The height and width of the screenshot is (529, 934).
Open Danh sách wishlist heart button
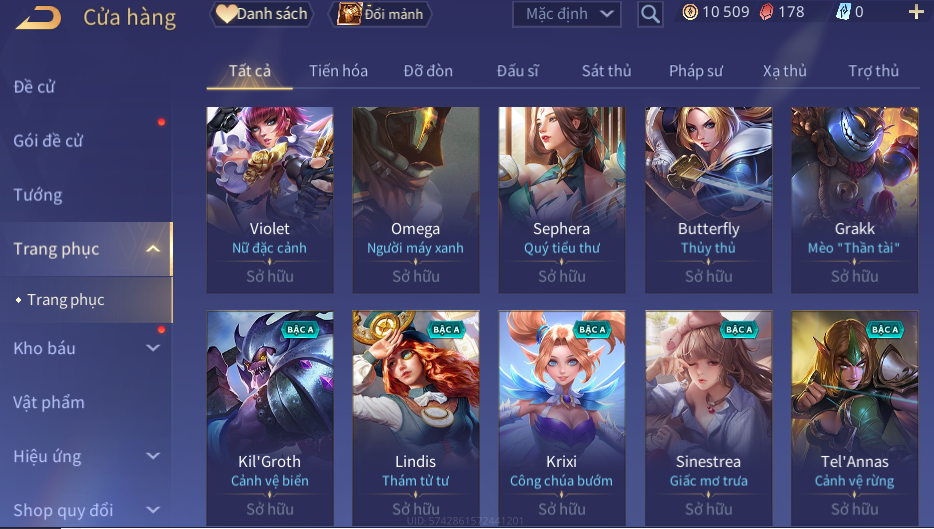pyautogui.click(x=262, y=14)
